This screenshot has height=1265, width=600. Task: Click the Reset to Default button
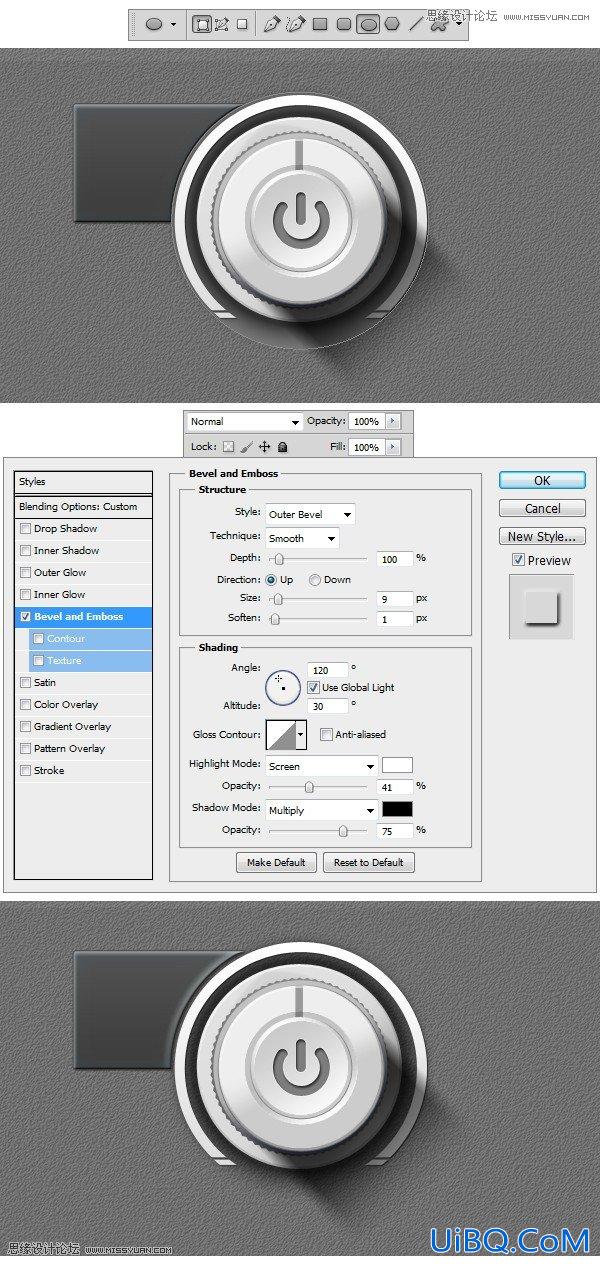coord(368,862)
